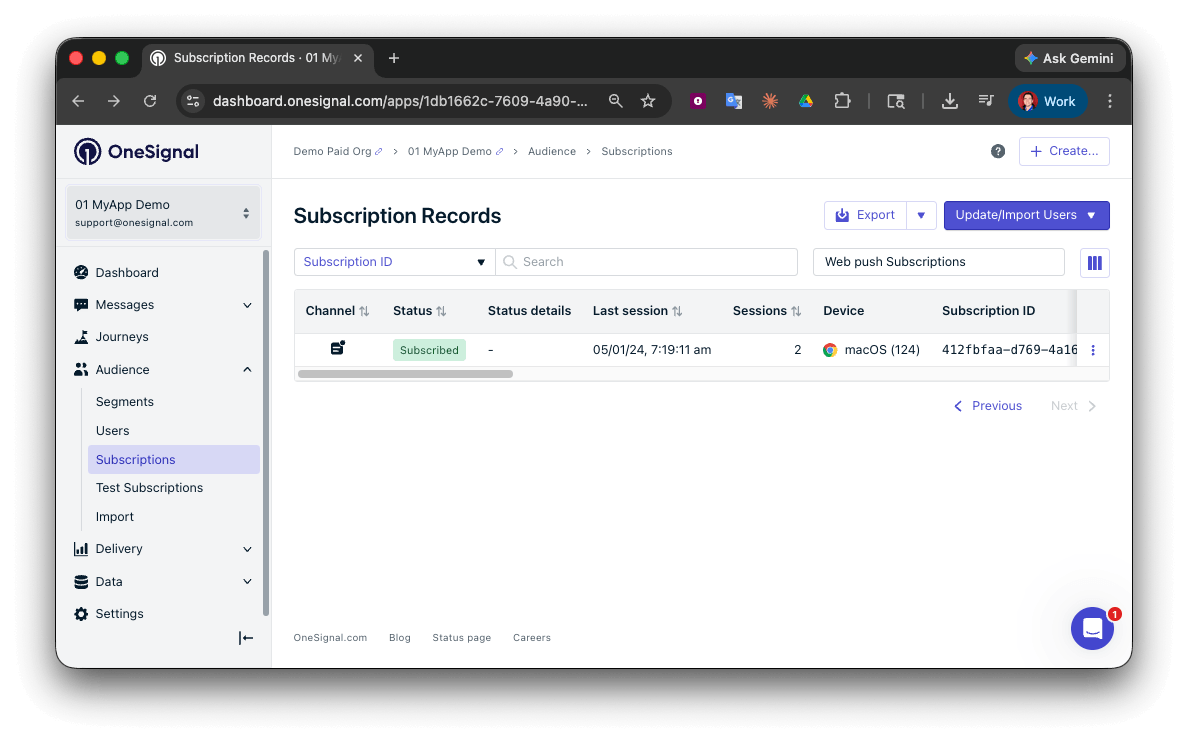Click the site information icon in address bar
The height and width of the screenshot is (742, 1188).
193,101
